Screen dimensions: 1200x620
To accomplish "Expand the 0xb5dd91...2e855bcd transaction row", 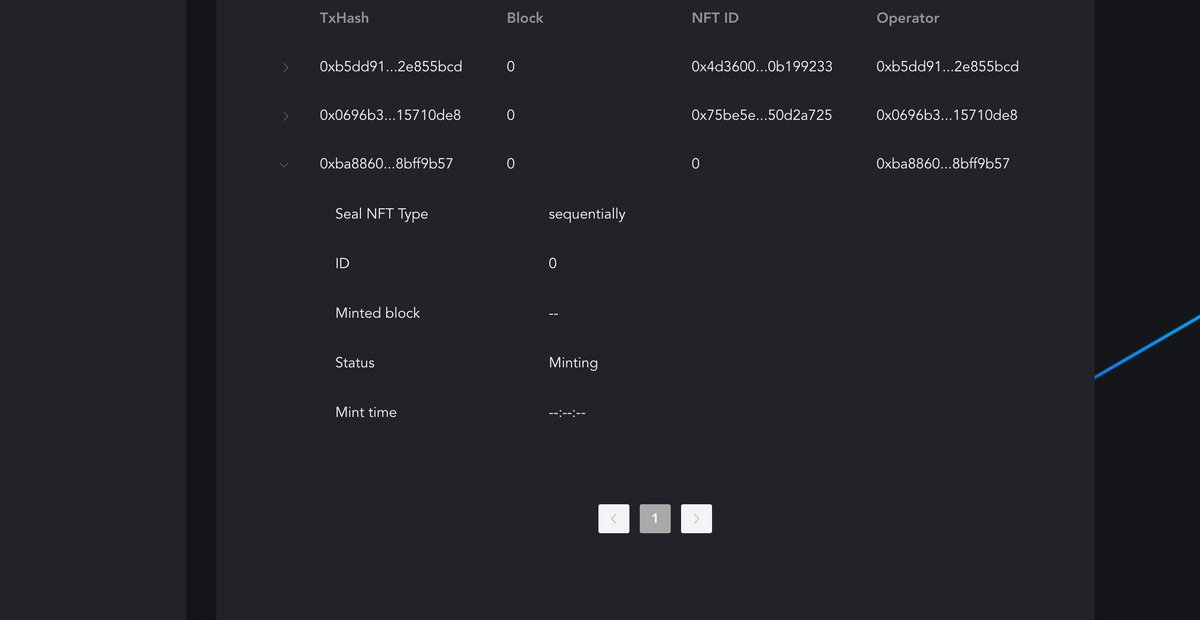I will click(285, 67).
